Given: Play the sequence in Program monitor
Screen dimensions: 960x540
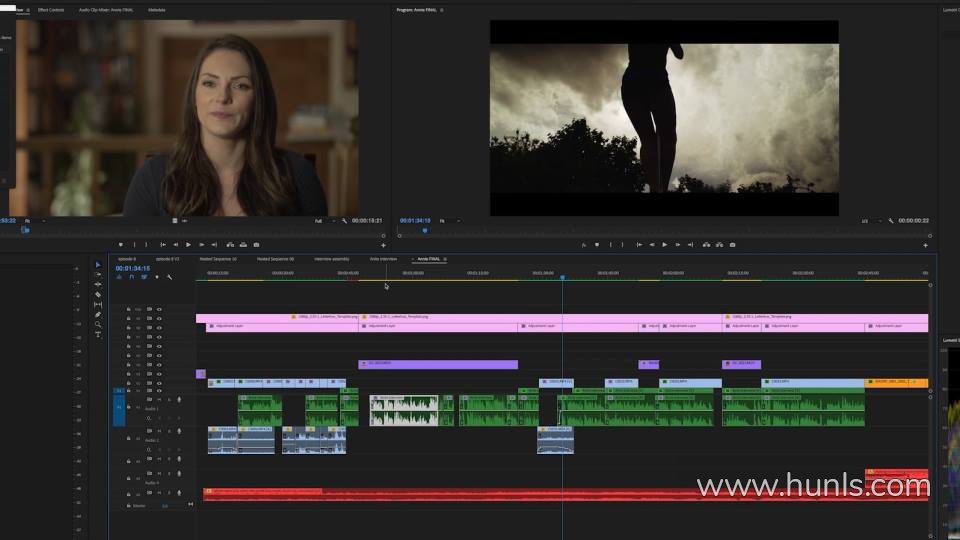Looking at the screenshot, I should 665,245.
